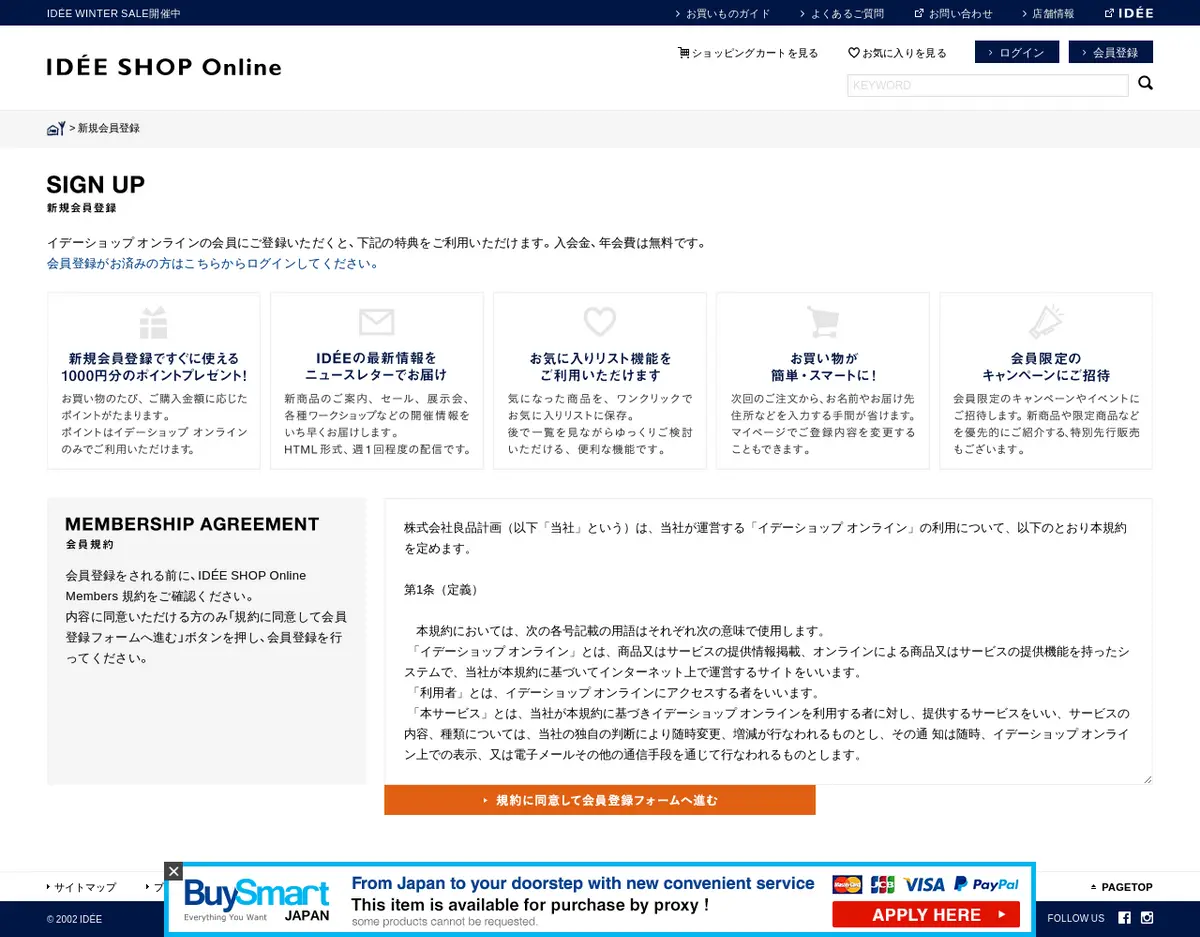Open サイトマップ sitemap link
Viewport: 1200px width, 937px height.
(82, 887)
